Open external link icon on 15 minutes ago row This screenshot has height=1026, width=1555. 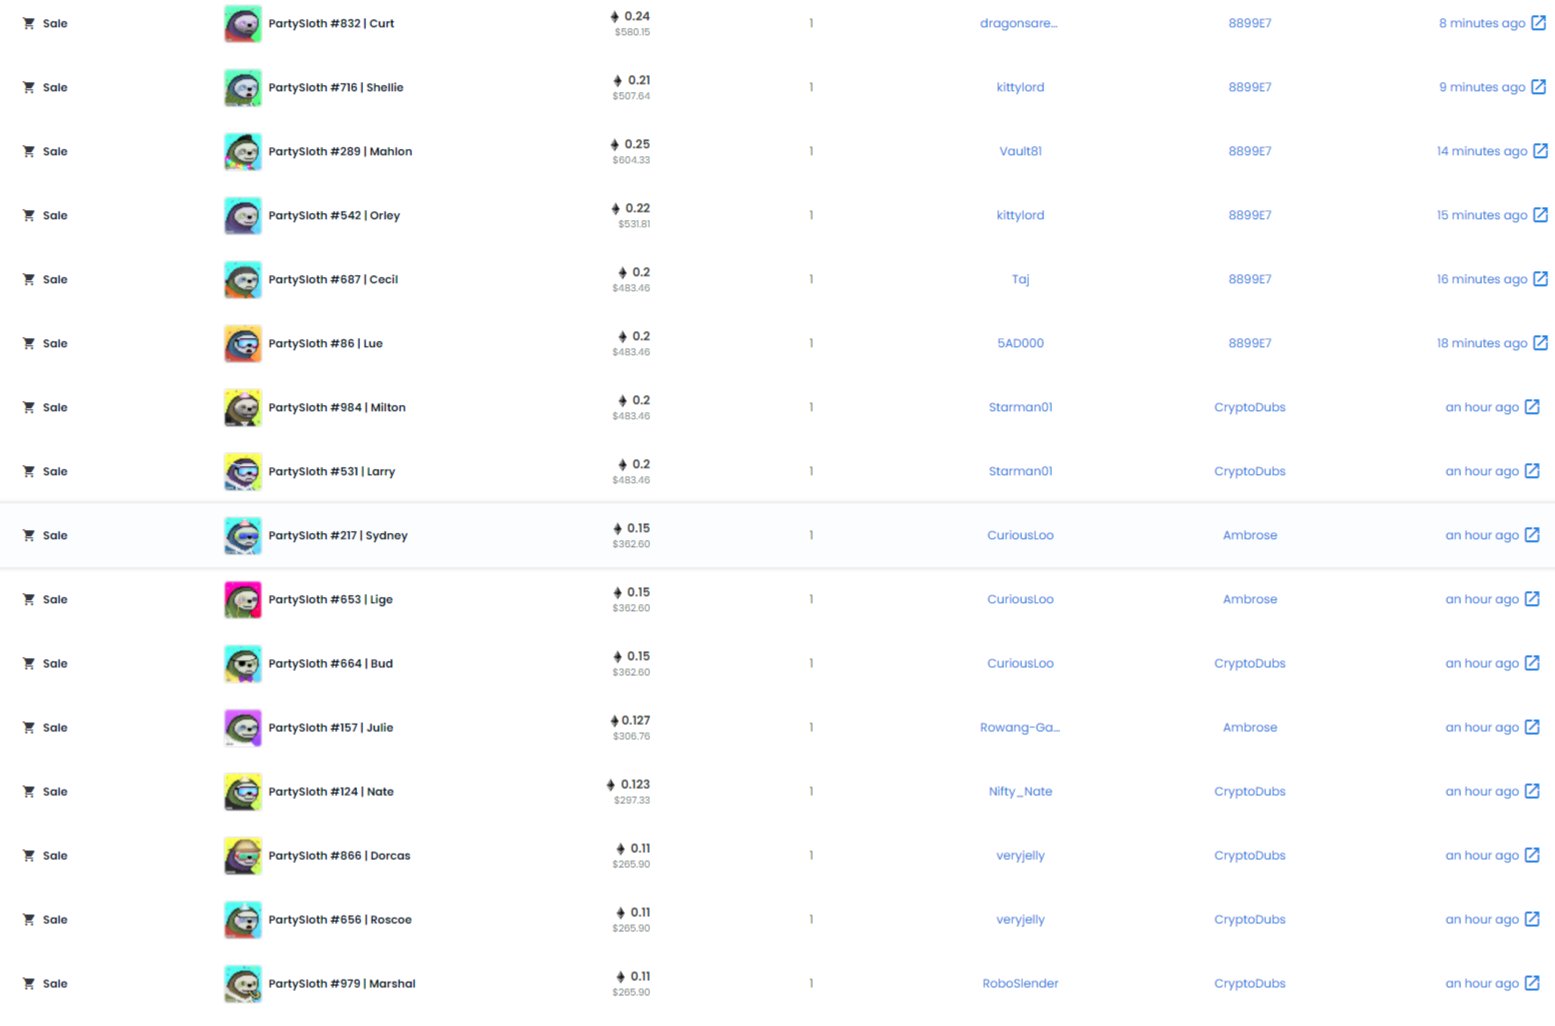coord(1540,215)
